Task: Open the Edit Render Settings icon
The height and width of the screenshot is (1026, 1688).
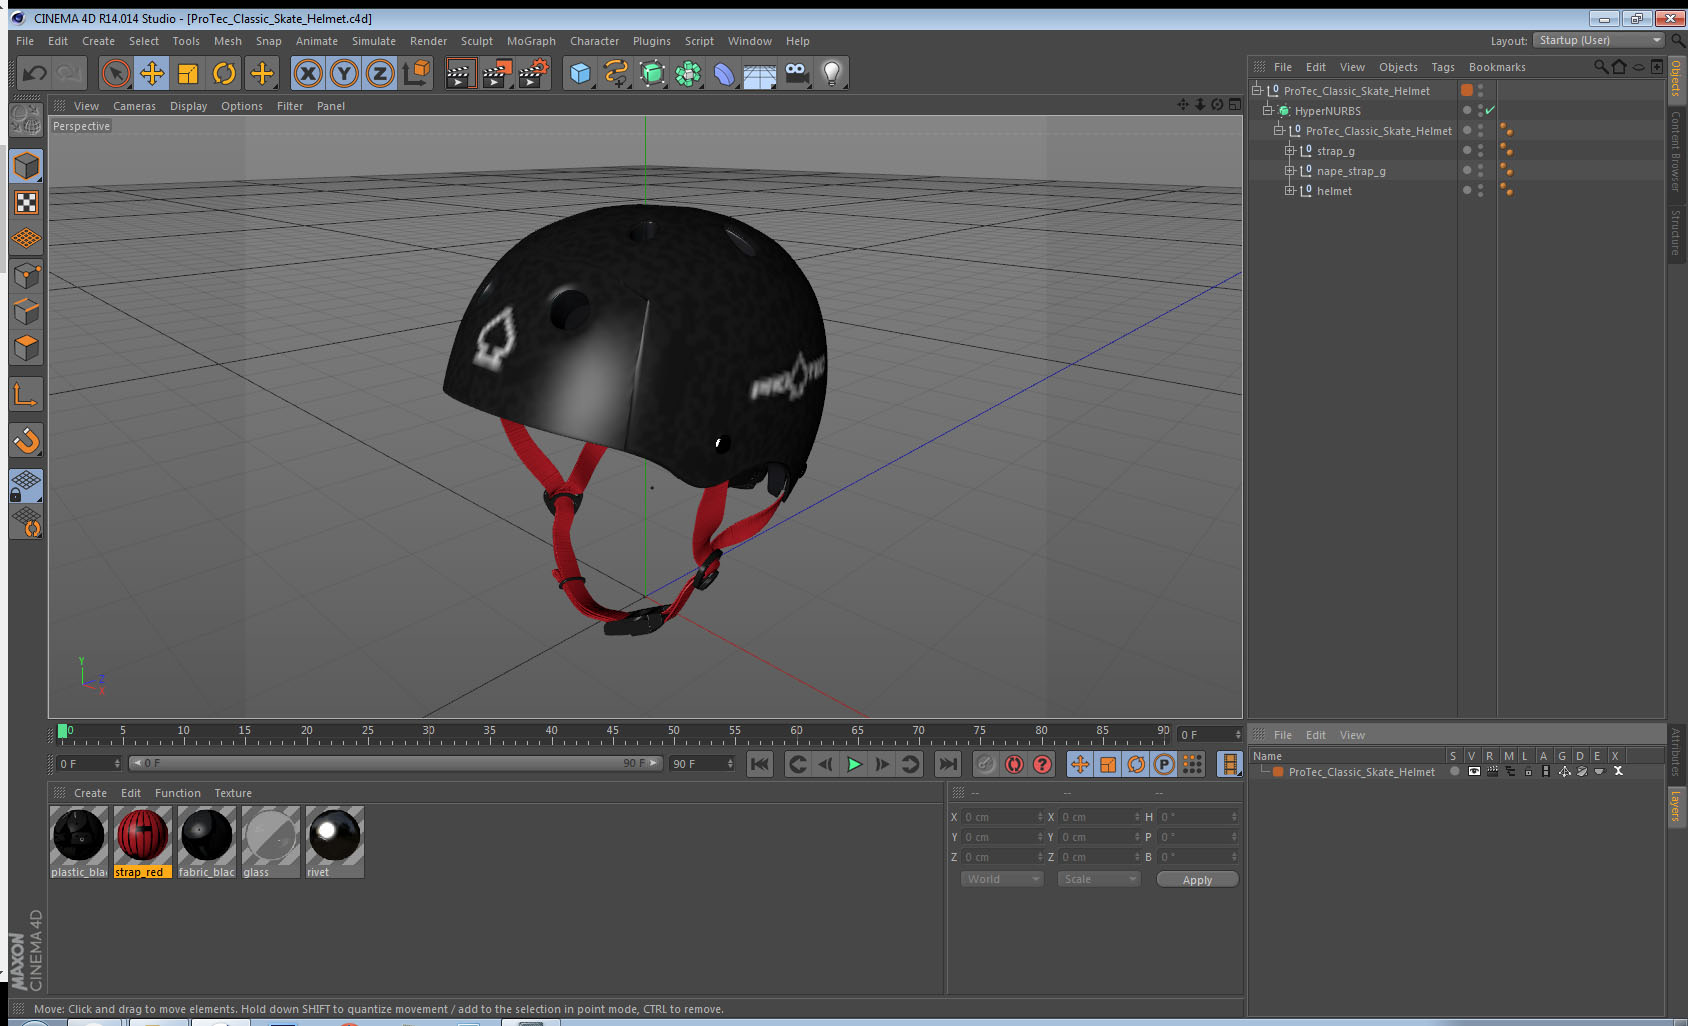Action: coord(533,73)
